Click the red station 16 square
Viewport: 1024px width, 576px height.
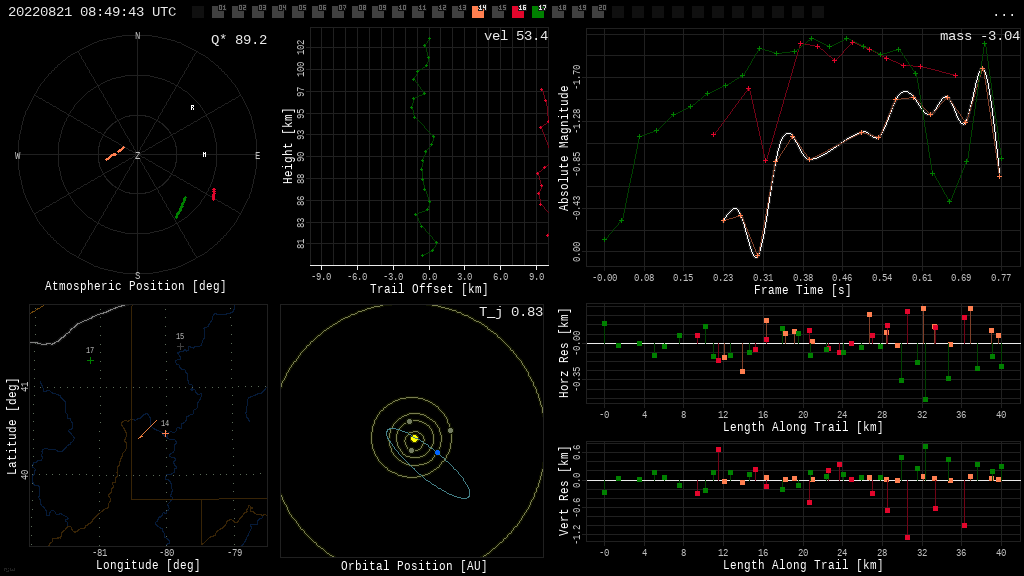point(518,11)
